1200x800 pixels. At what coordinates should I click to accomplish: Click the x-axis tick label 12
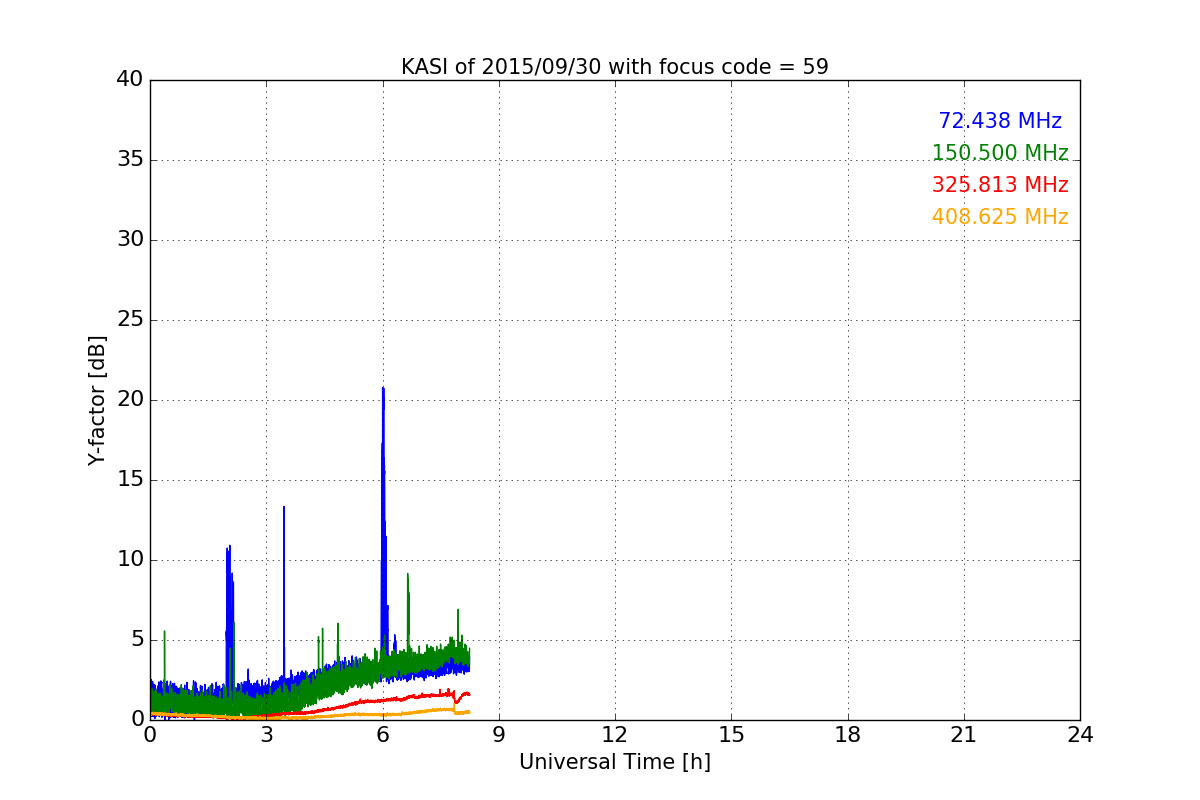pos(615,735)
